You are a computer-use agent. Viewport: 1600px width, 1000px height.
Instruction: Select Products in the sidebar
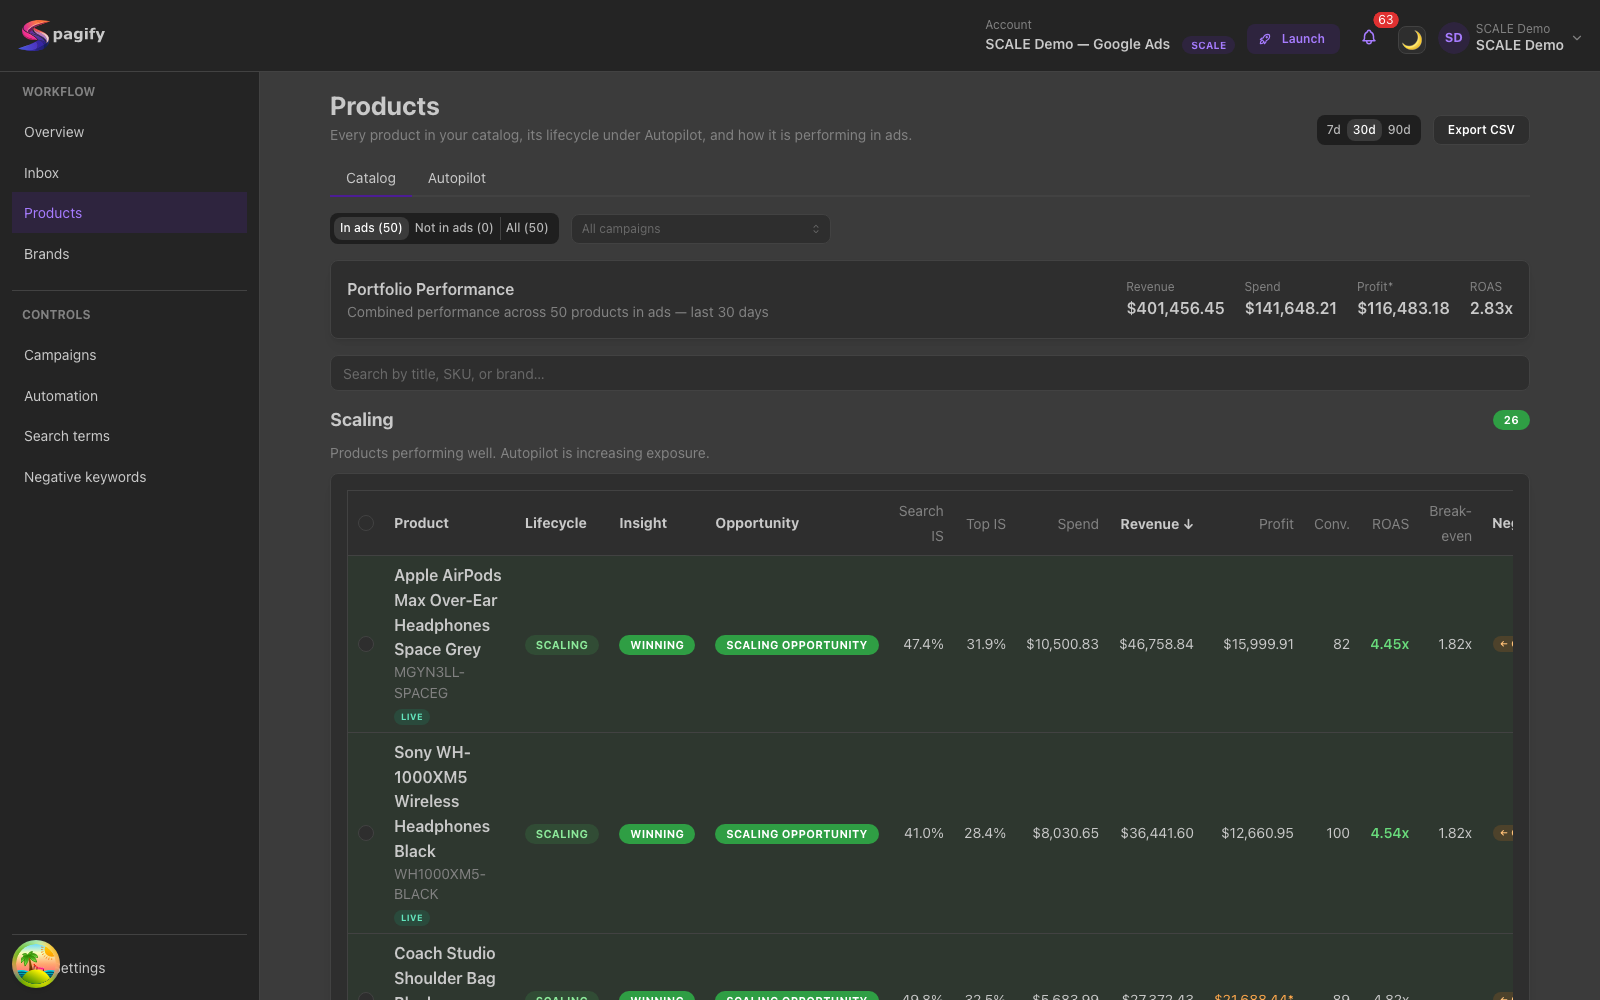(129, 213)
